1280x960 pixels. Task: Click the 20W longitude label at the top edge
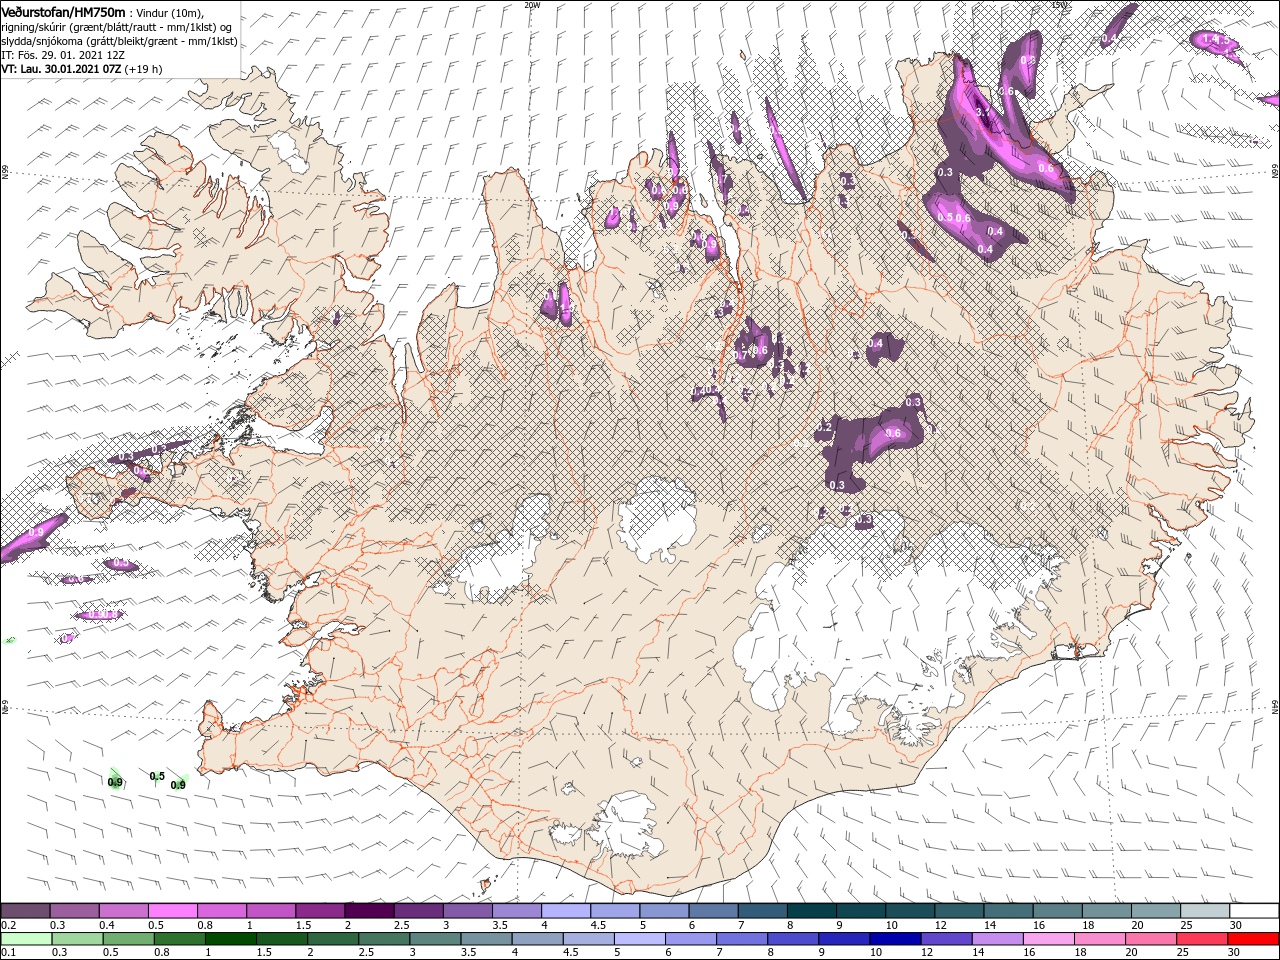pos(532,5)
